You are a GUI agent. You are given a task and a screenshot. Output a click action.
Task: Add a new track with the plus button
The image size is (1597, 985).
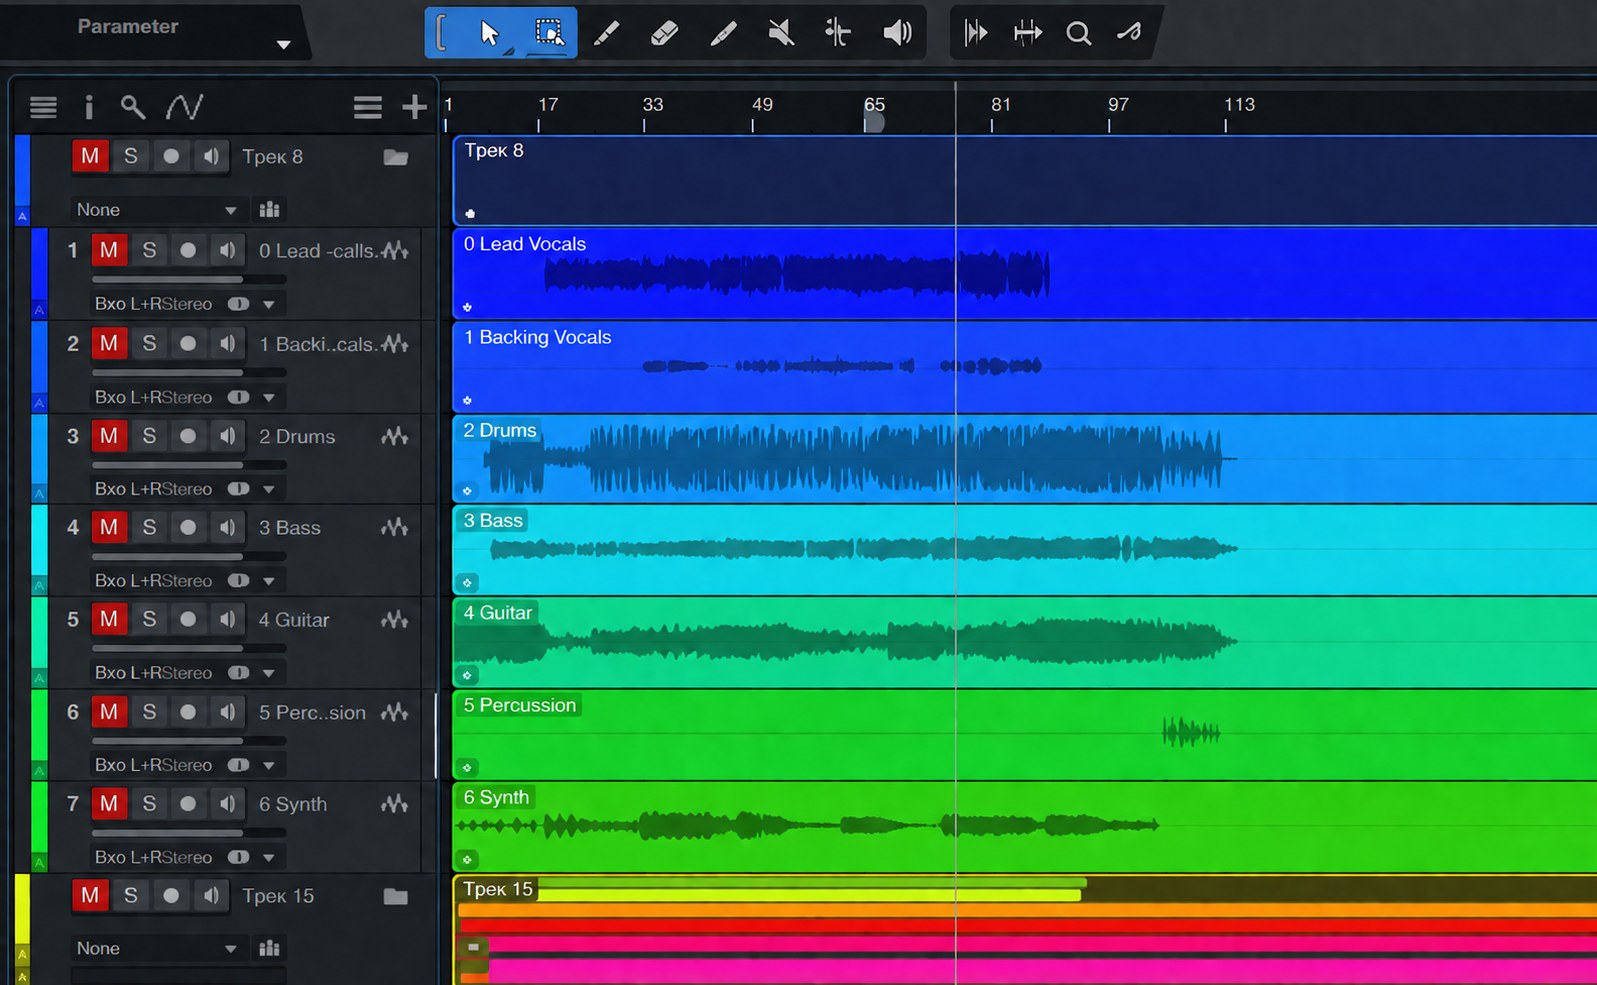(414, 107)
